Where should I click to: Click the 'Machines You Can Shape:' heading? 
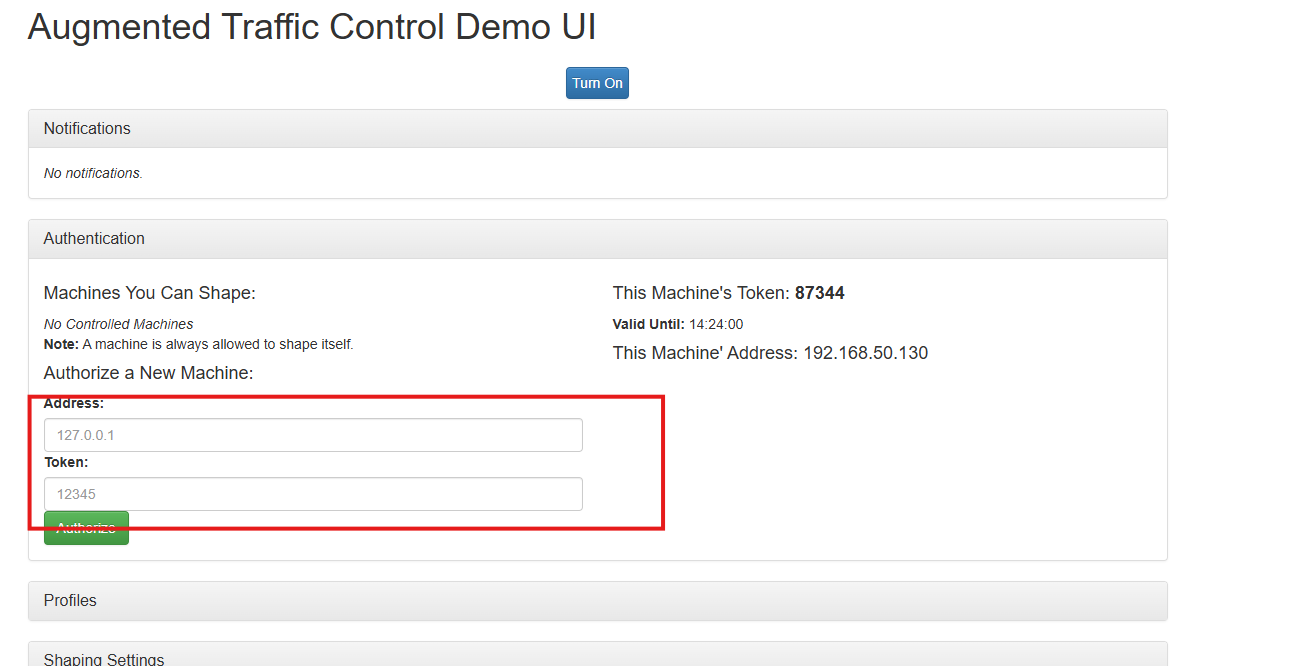coord(149,293)
